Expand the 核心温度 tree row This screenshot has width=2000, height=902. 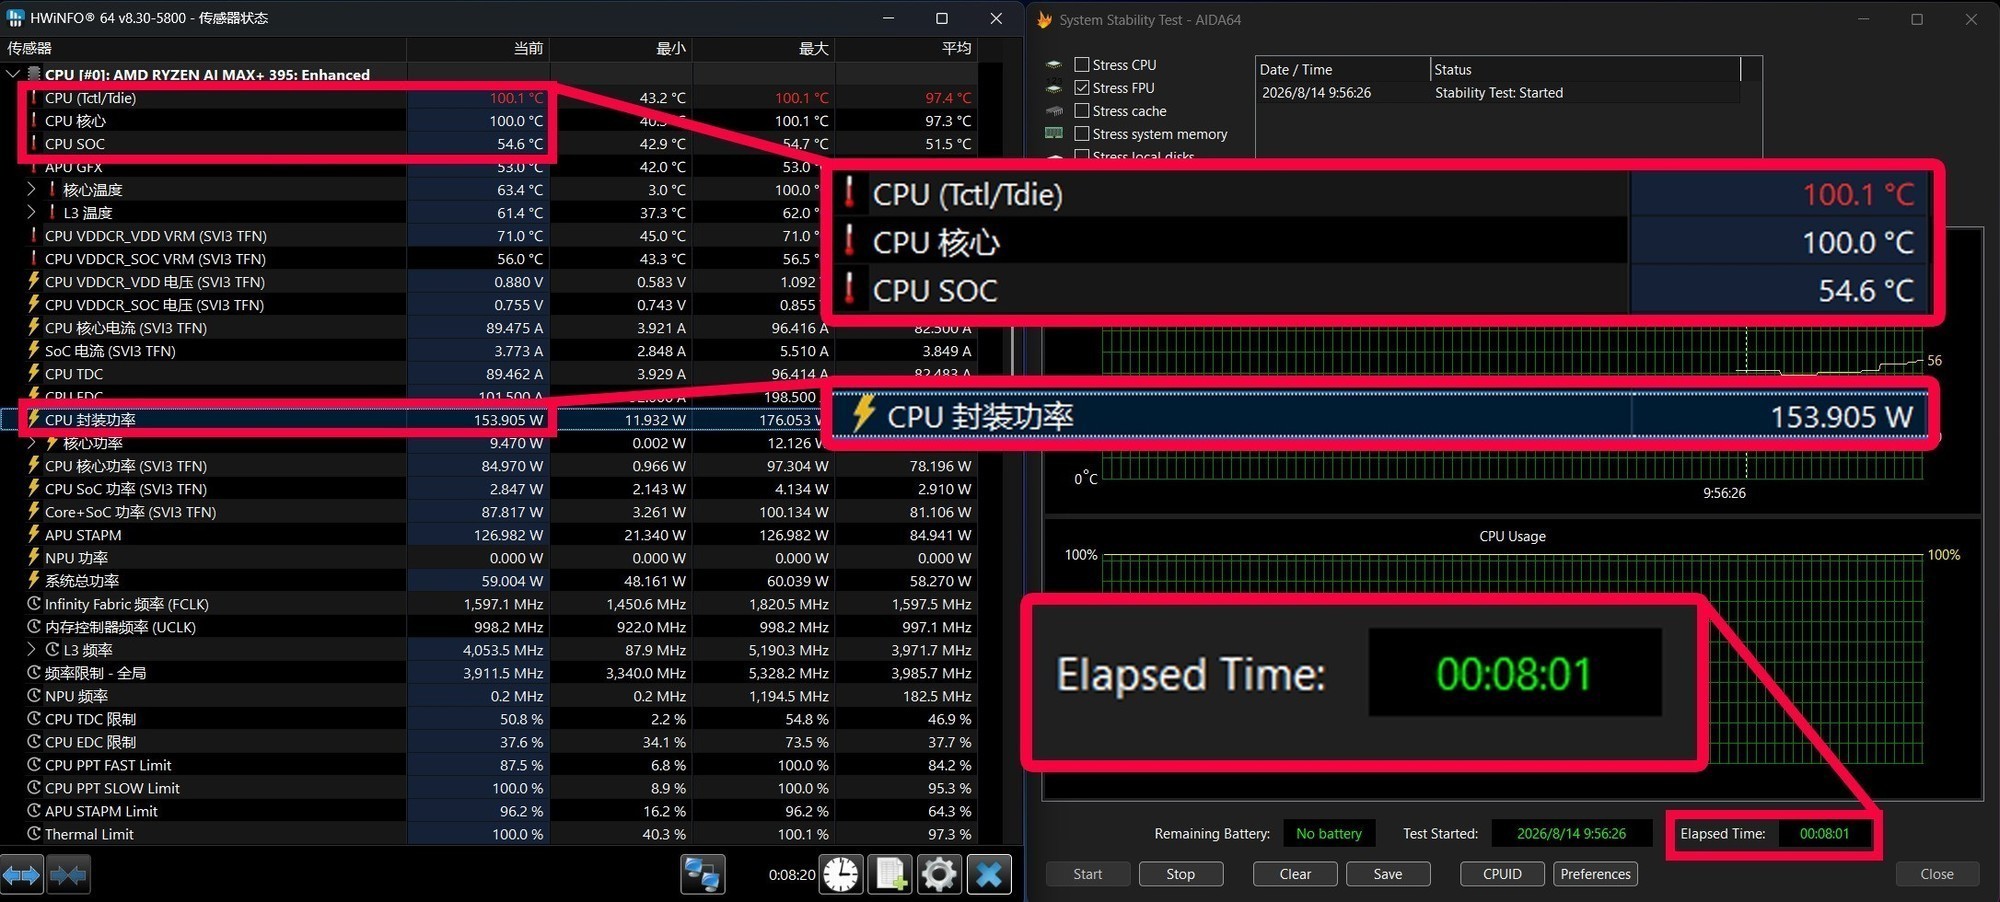click(x=32, y=190)
